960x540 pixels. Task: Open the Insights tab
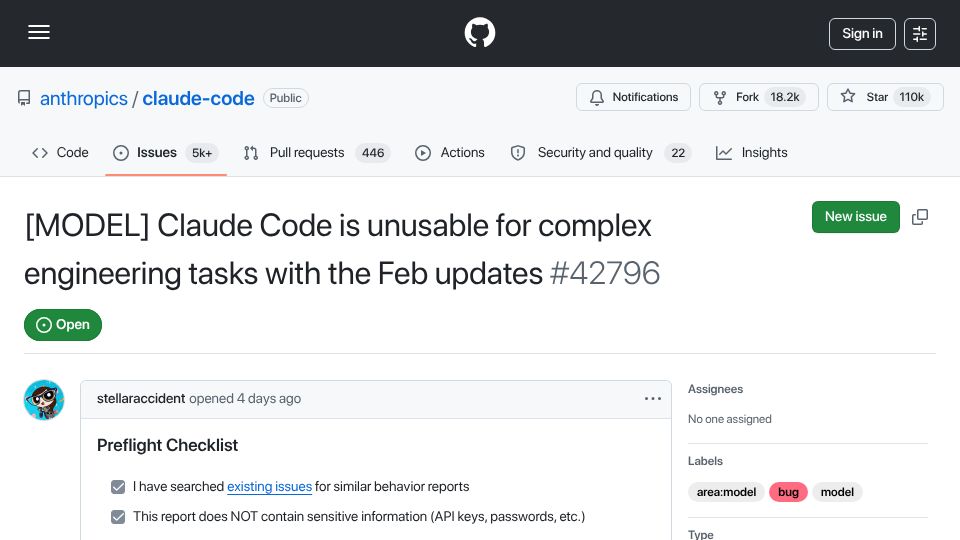751,152
